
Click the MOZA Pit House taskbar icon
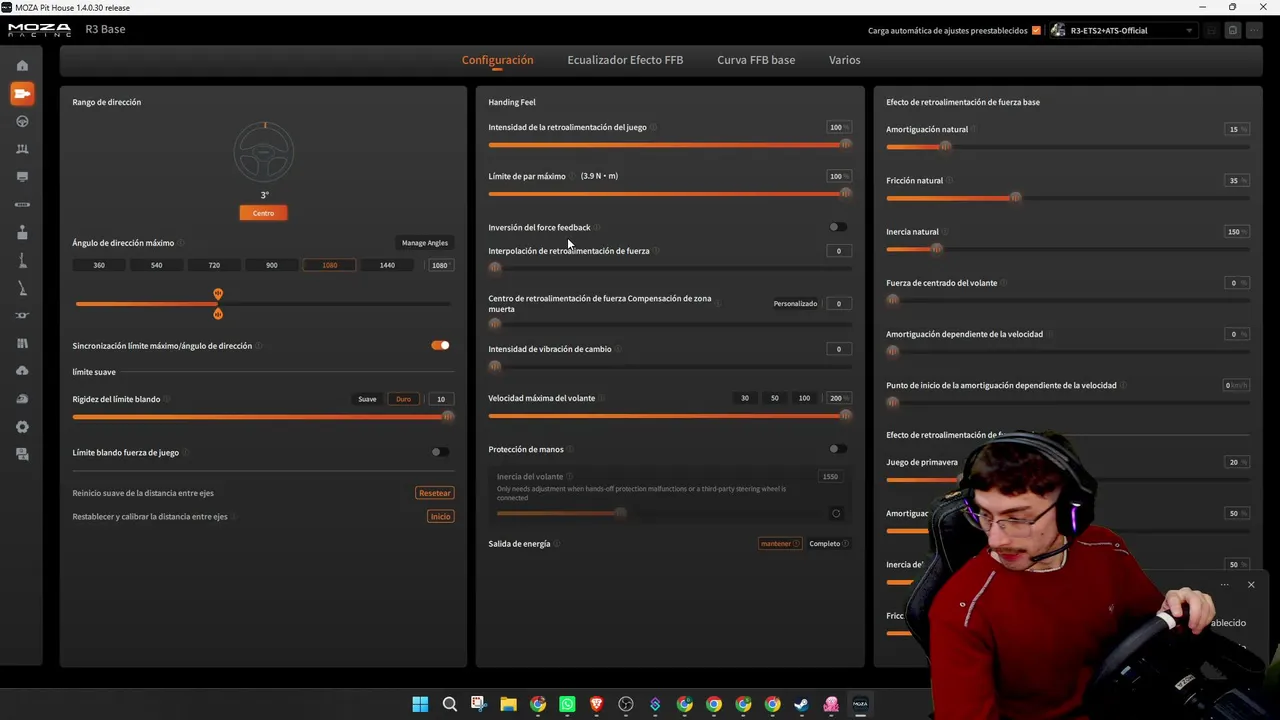tap(860, 704)
